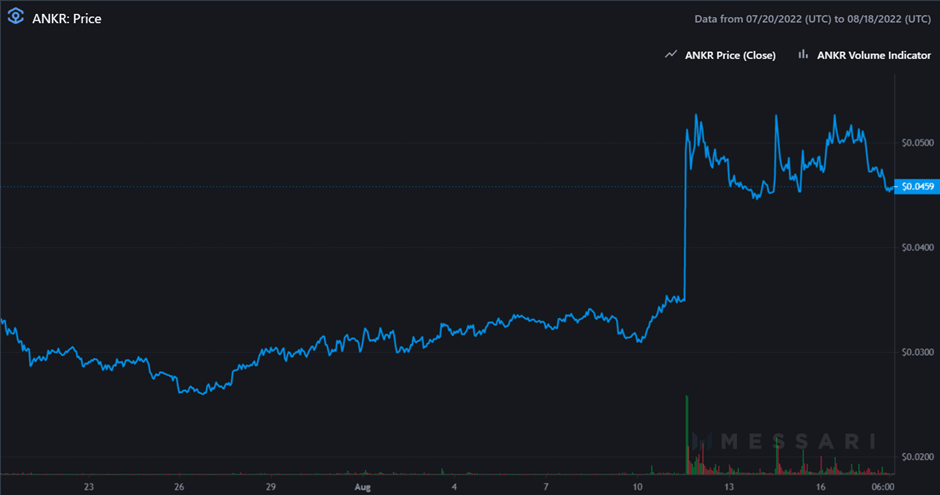Click the $0.0500 price axis label

point(917,143)
